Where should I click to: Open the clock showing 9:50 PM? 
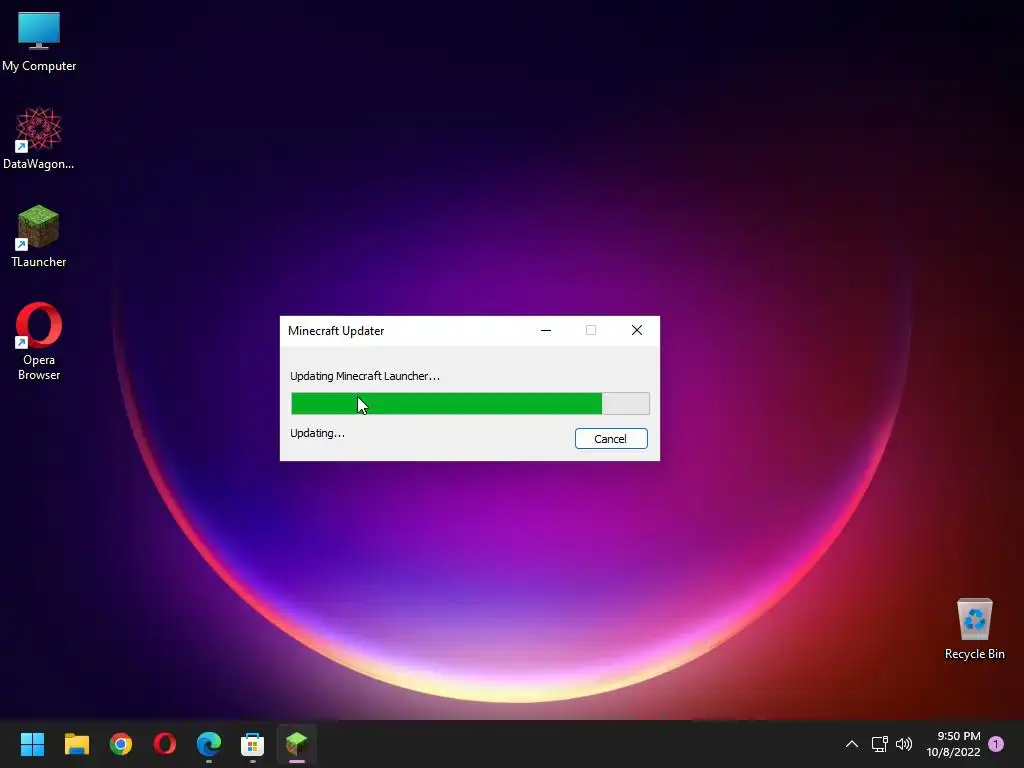click(953, 744)
